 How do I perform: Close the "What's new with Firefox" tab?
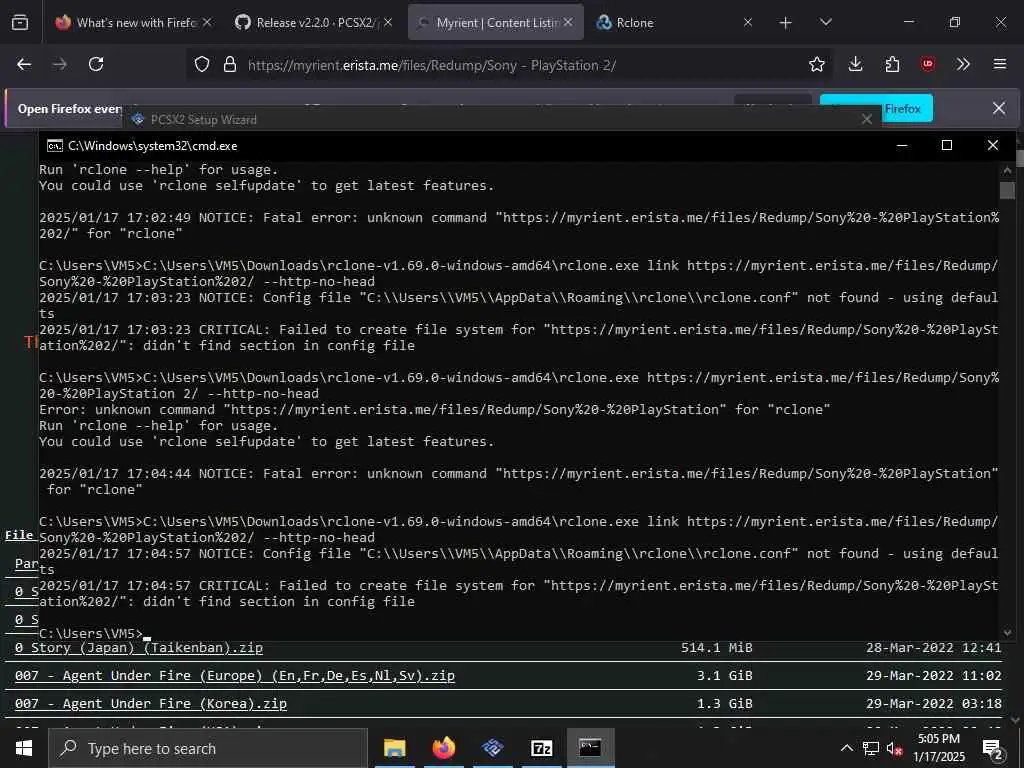click(207, 22)
